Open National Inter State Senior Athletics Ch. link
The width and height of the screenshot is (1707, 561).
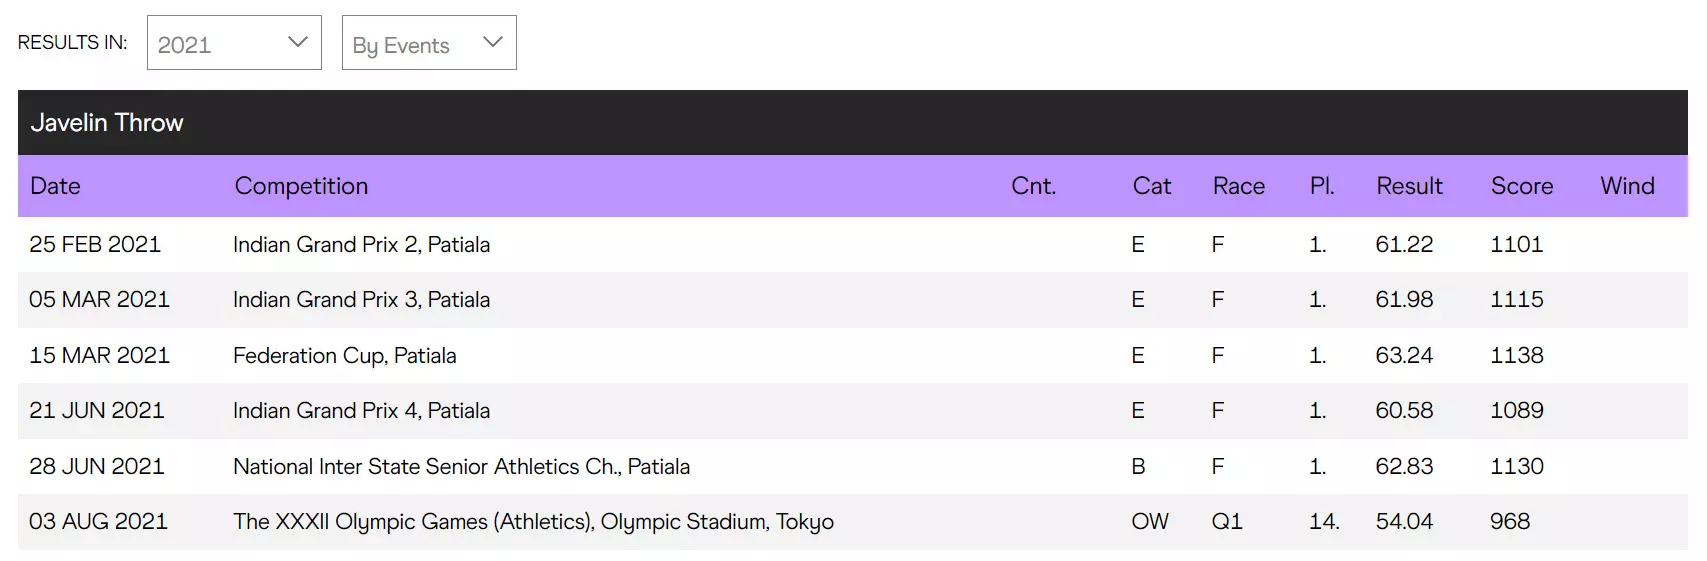tap(461, 467)
